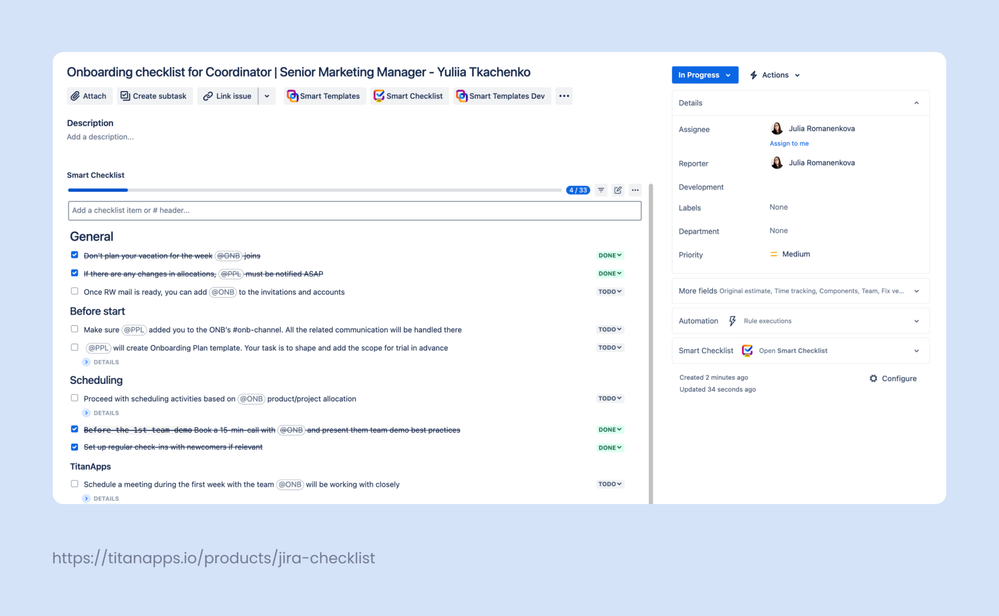This screenshot has height=616, width=999.
Task: Collapse the Details panel
Action: click(916, 102)
